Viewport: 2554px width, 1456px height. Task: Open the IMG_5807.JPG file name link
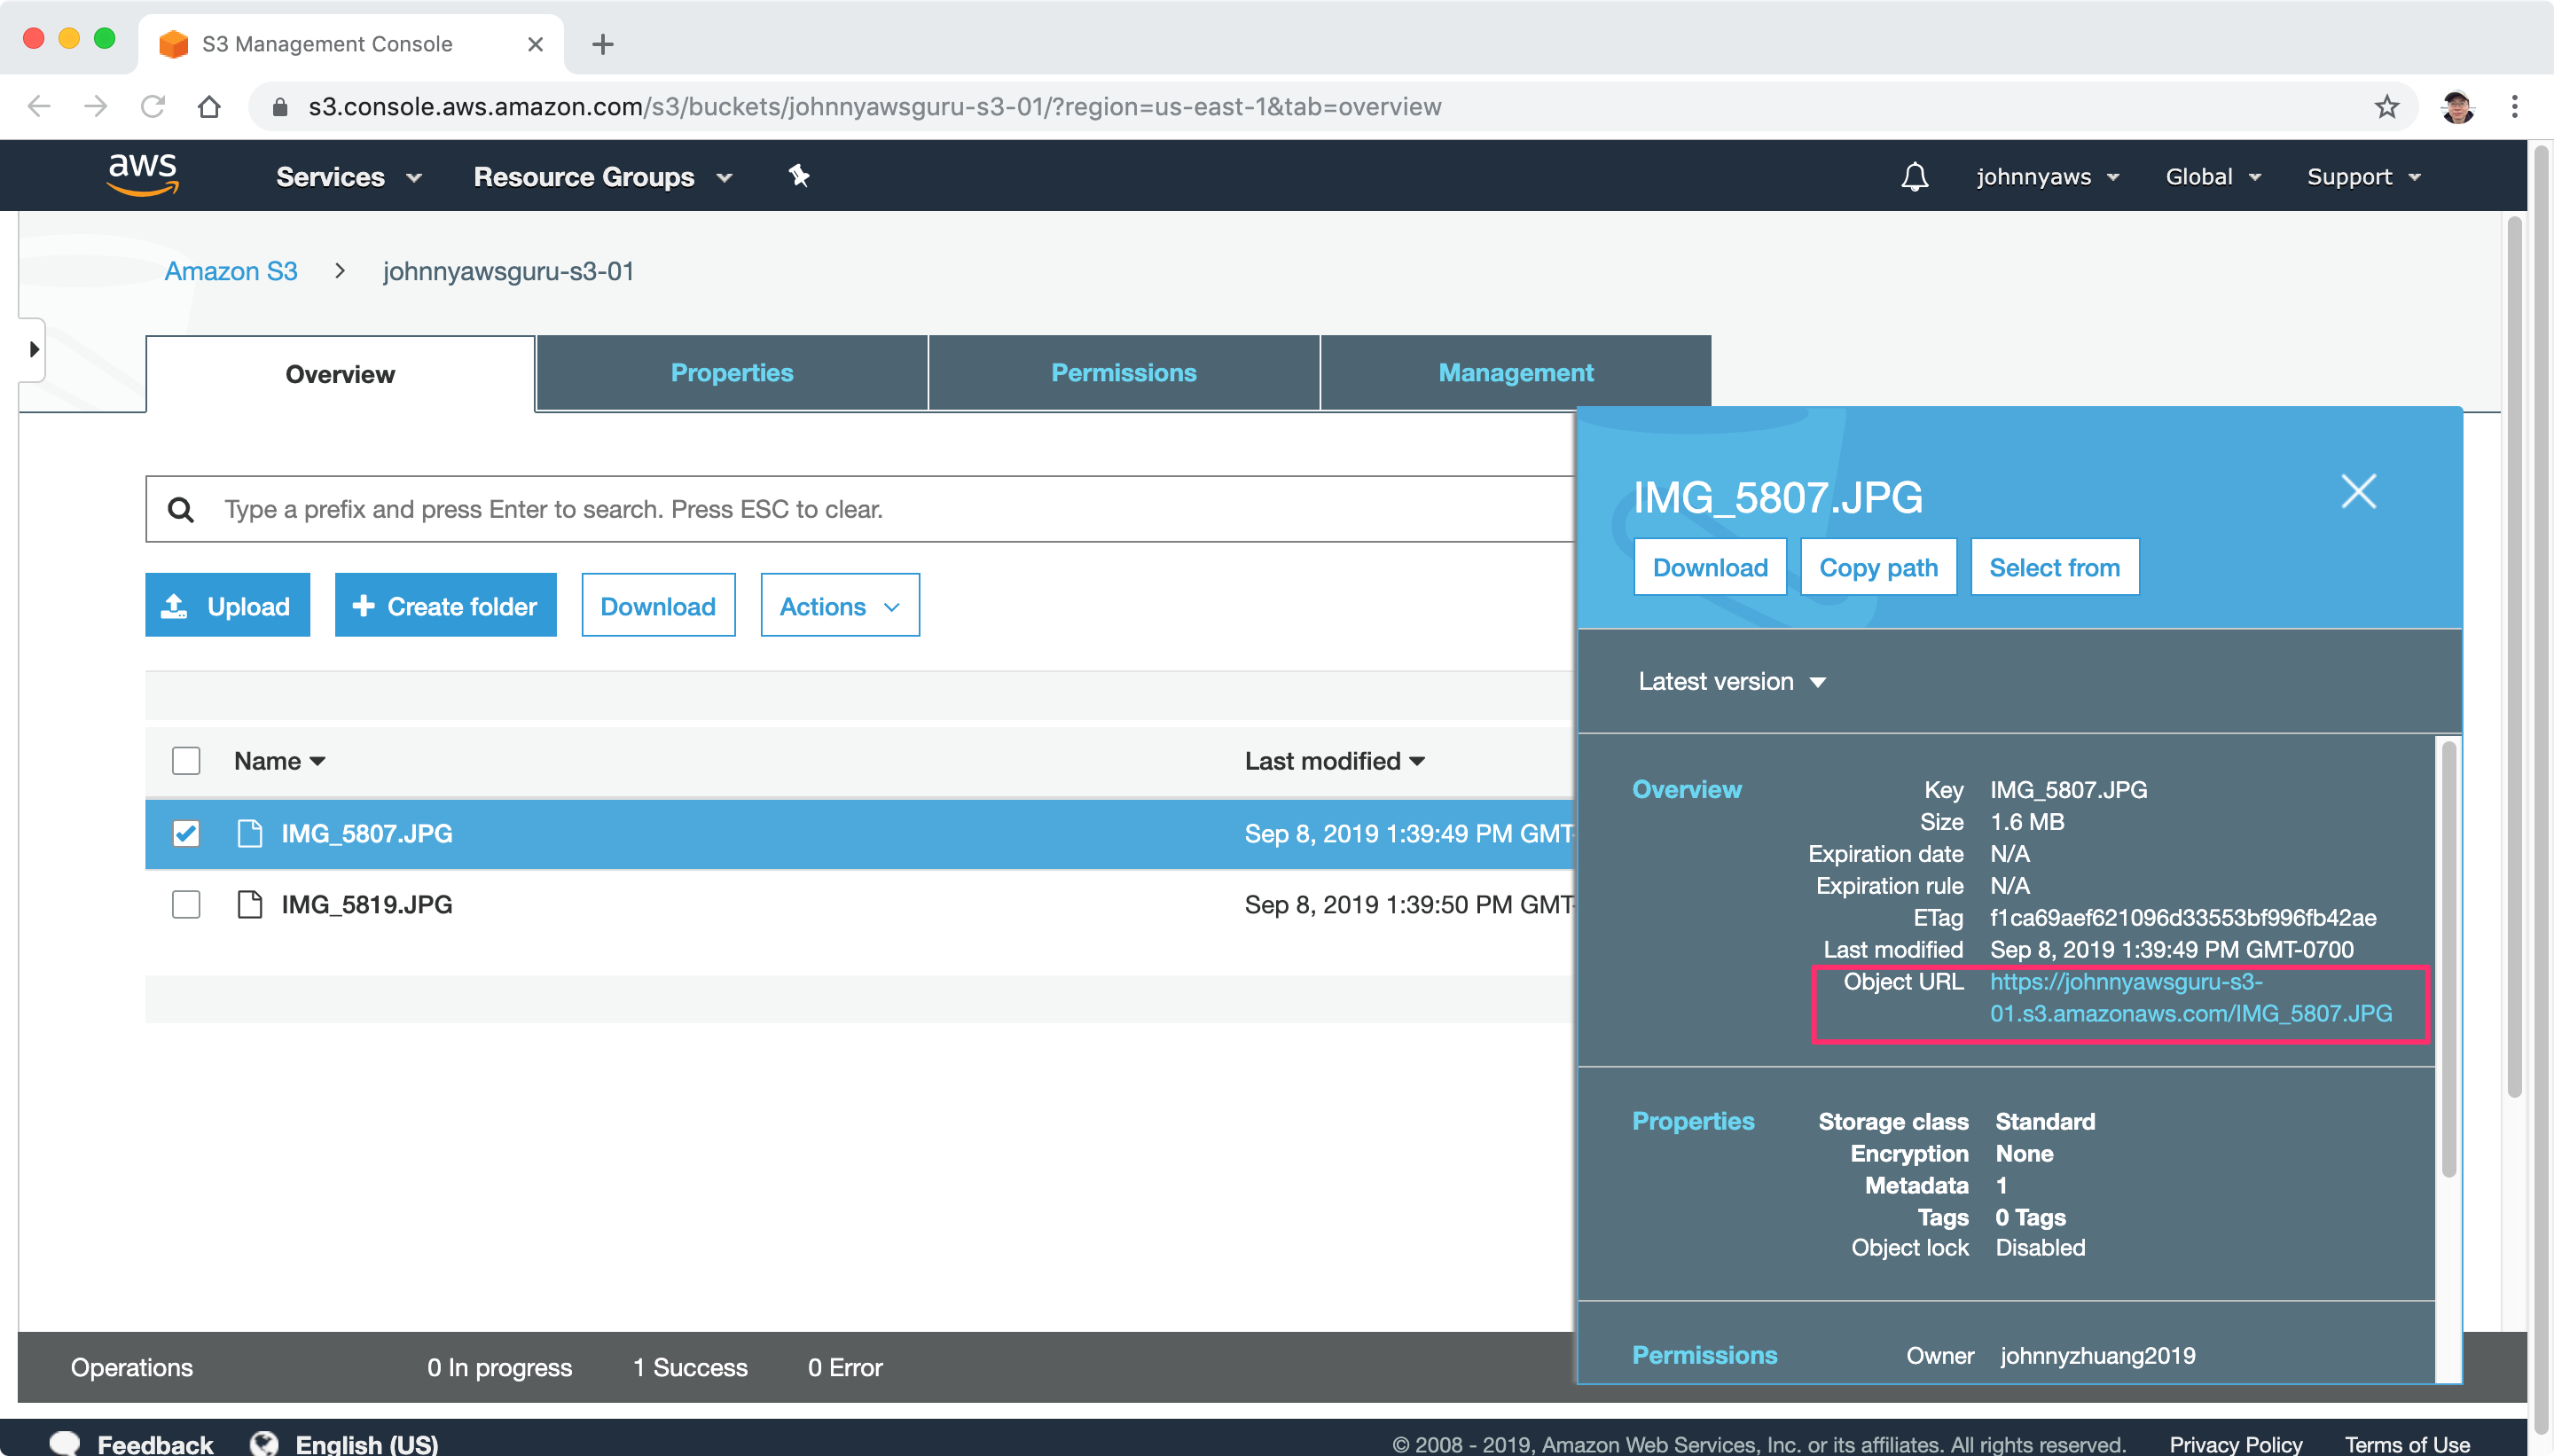(x=367, y=834)
